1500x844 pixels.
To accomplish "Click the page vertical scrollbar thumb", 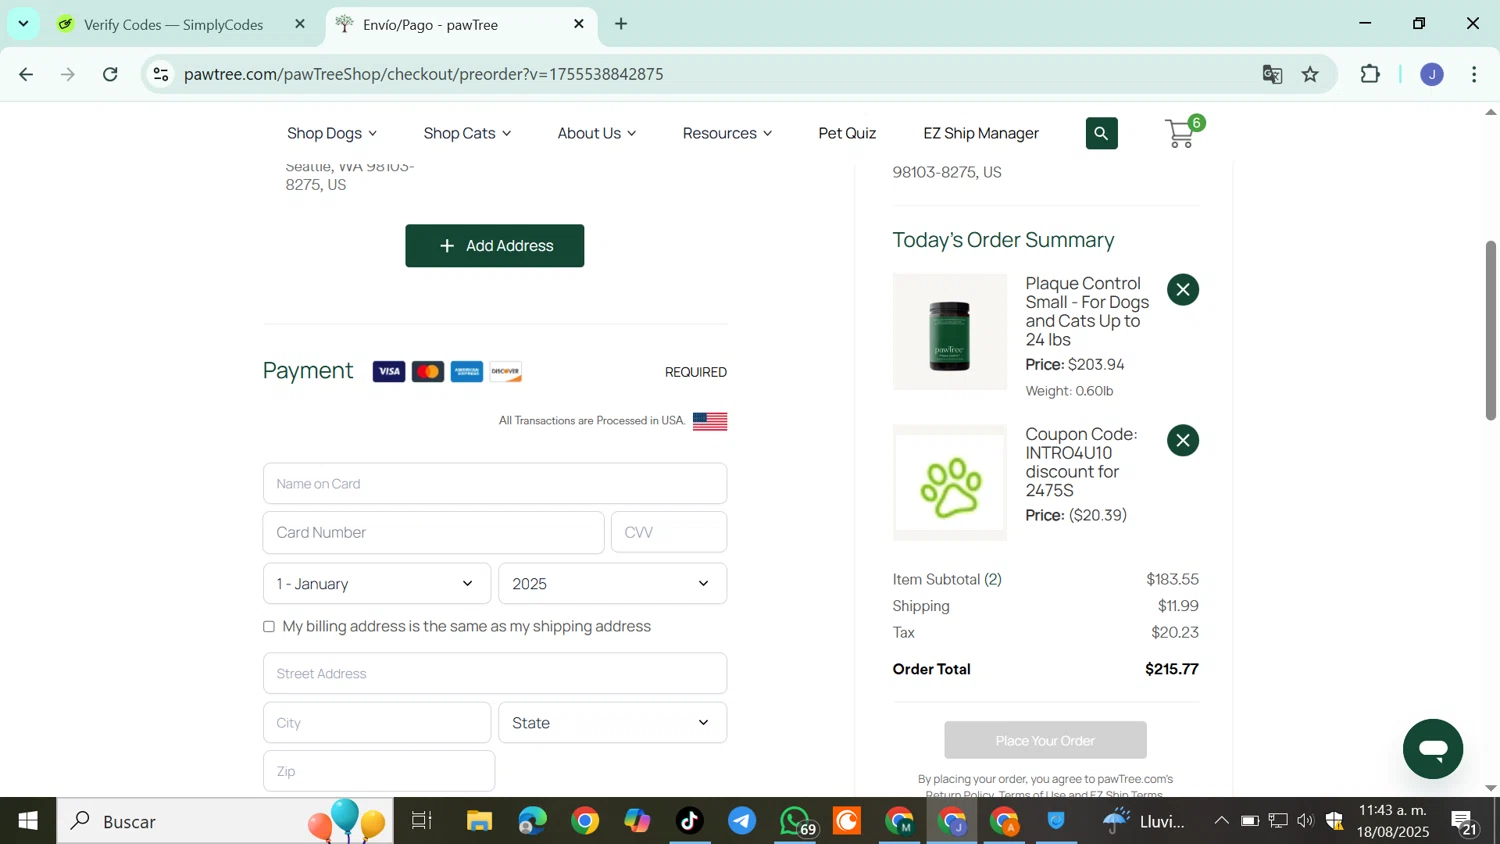I will pyautogui.click(x=1490, y=330).
